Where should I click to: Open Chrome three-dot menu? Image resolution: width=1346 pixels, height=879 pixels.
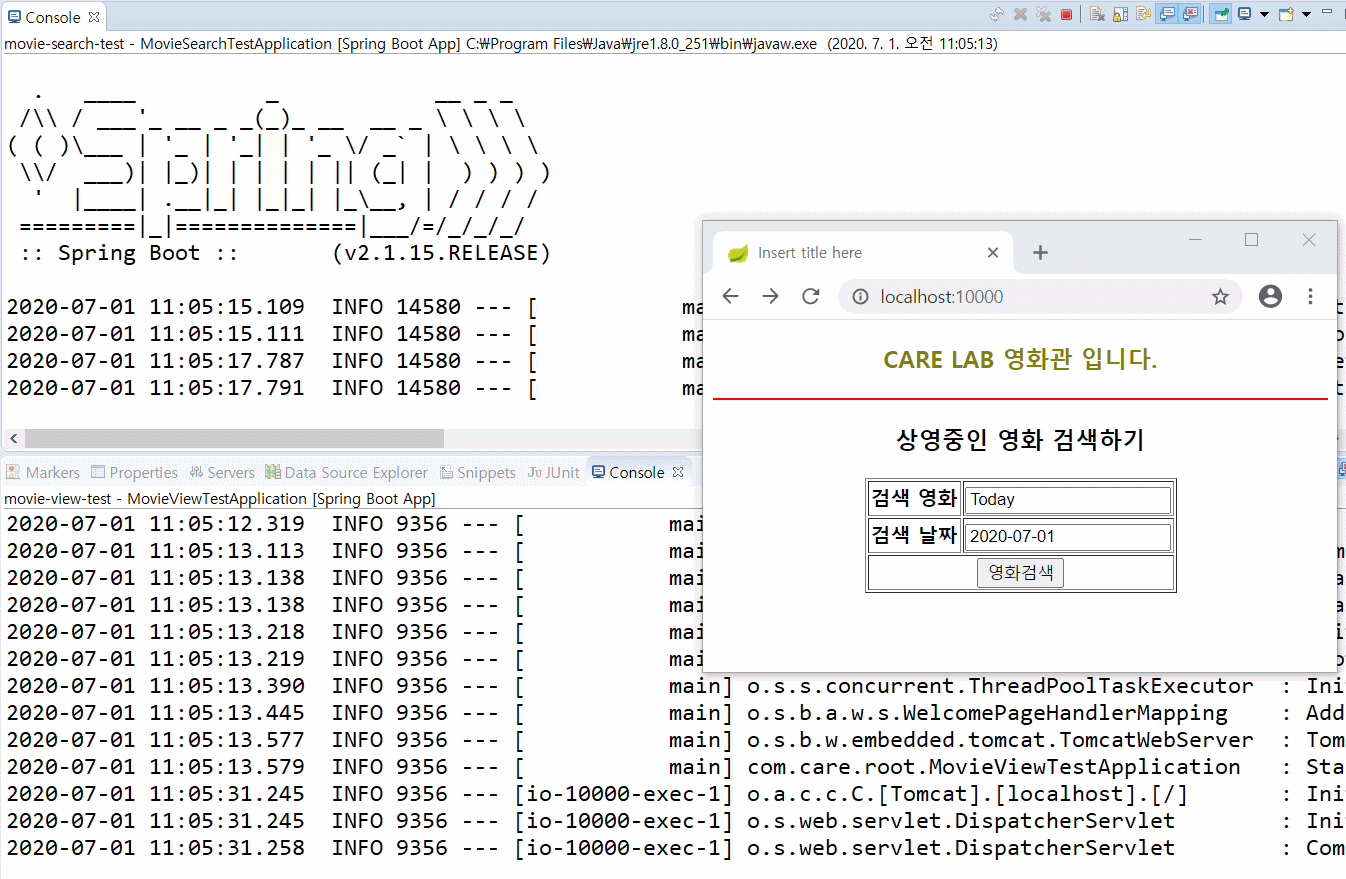point(1310,296)
